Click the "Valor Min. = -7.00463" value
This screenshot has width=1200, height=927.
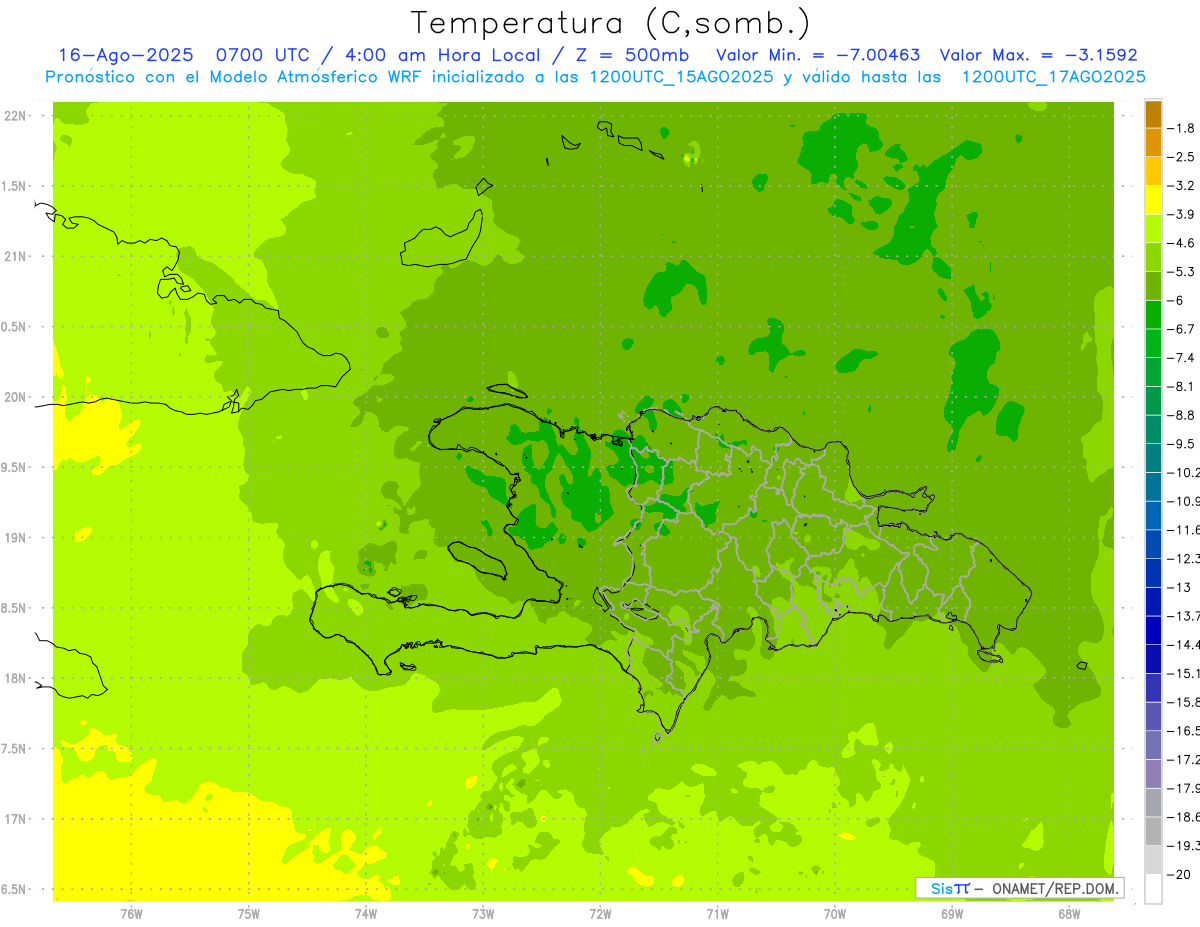[818, 55]
